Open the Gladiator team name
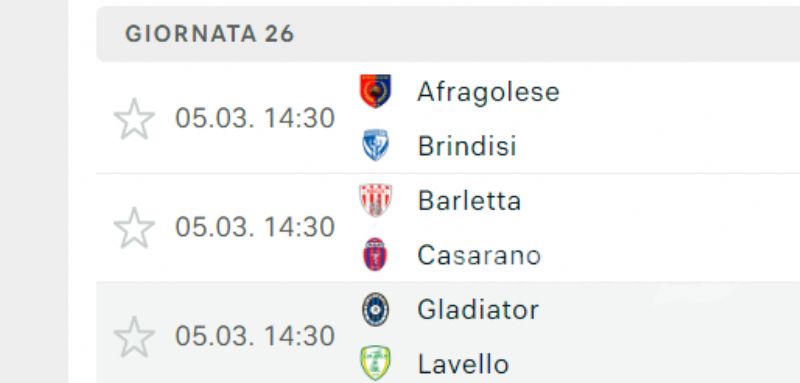Image resolution: width=800 pixels, height=383 pixels. pyautogui.click(x=478, y=310)
